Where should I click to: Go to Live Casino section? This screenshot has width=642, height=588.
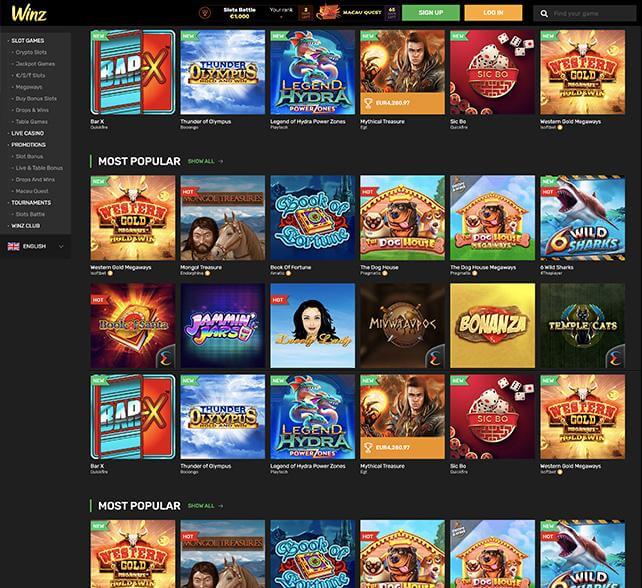tap(27, 133)
